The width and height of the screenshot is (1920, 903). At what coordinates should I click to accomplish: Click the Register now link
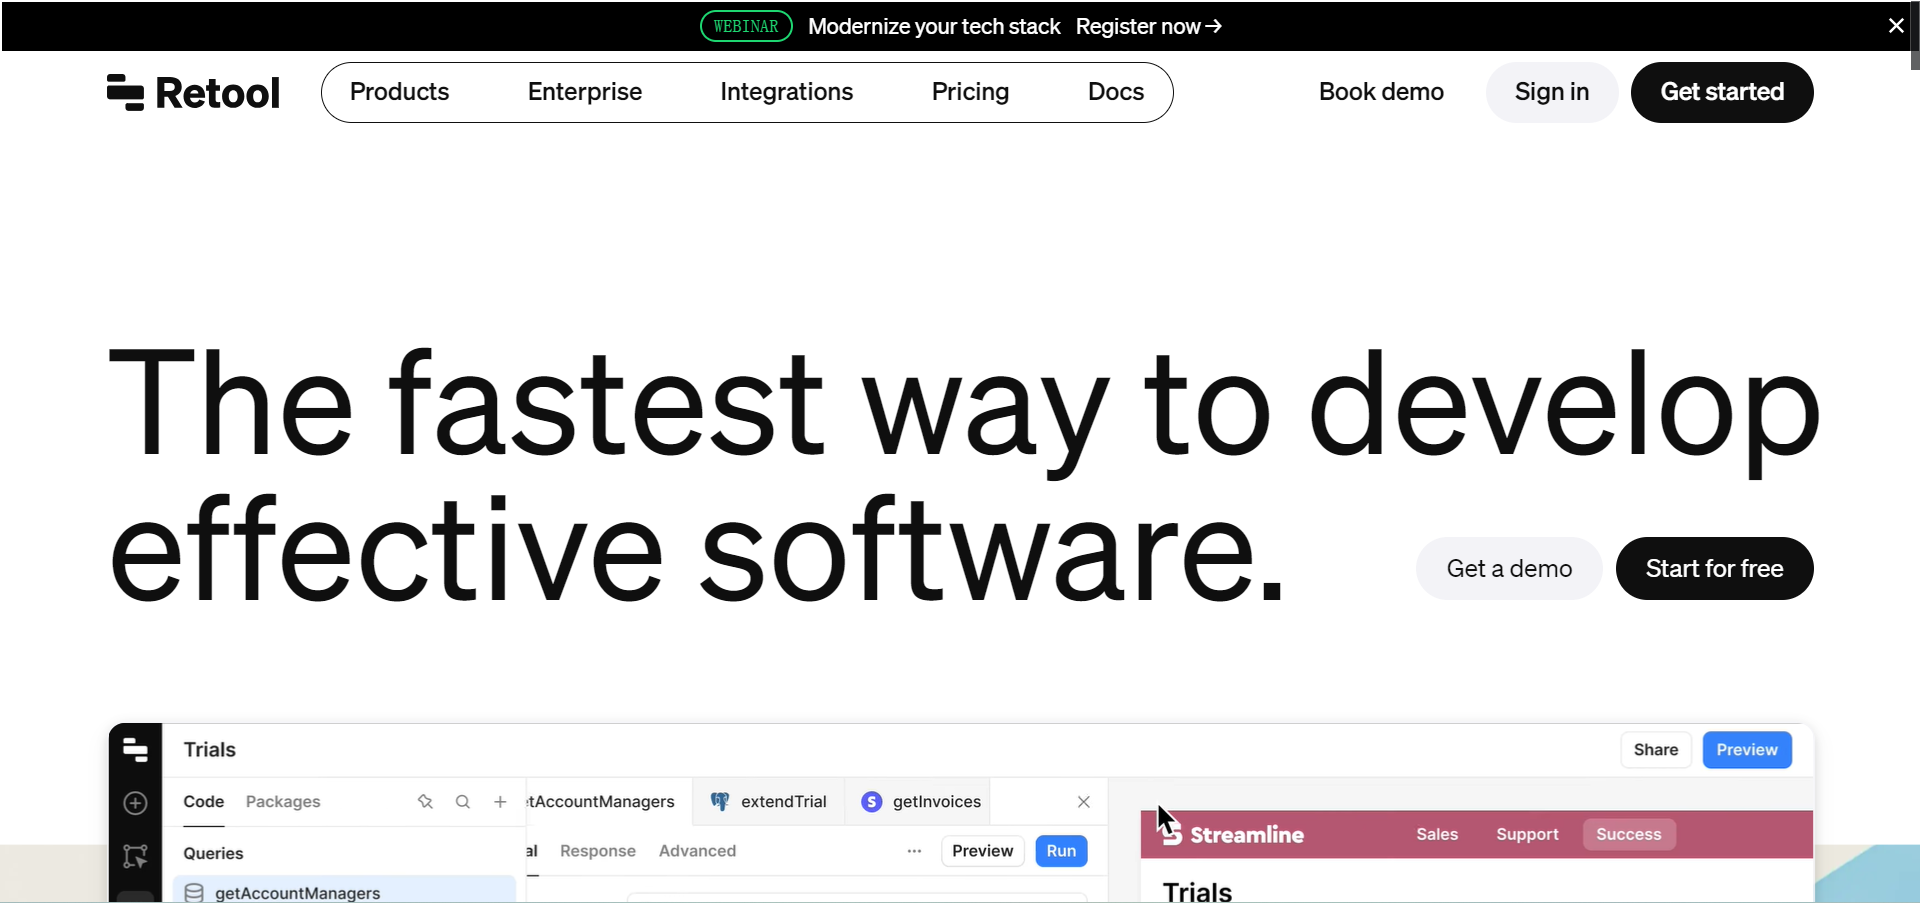pyautogui.click(x=1148, y=27)
